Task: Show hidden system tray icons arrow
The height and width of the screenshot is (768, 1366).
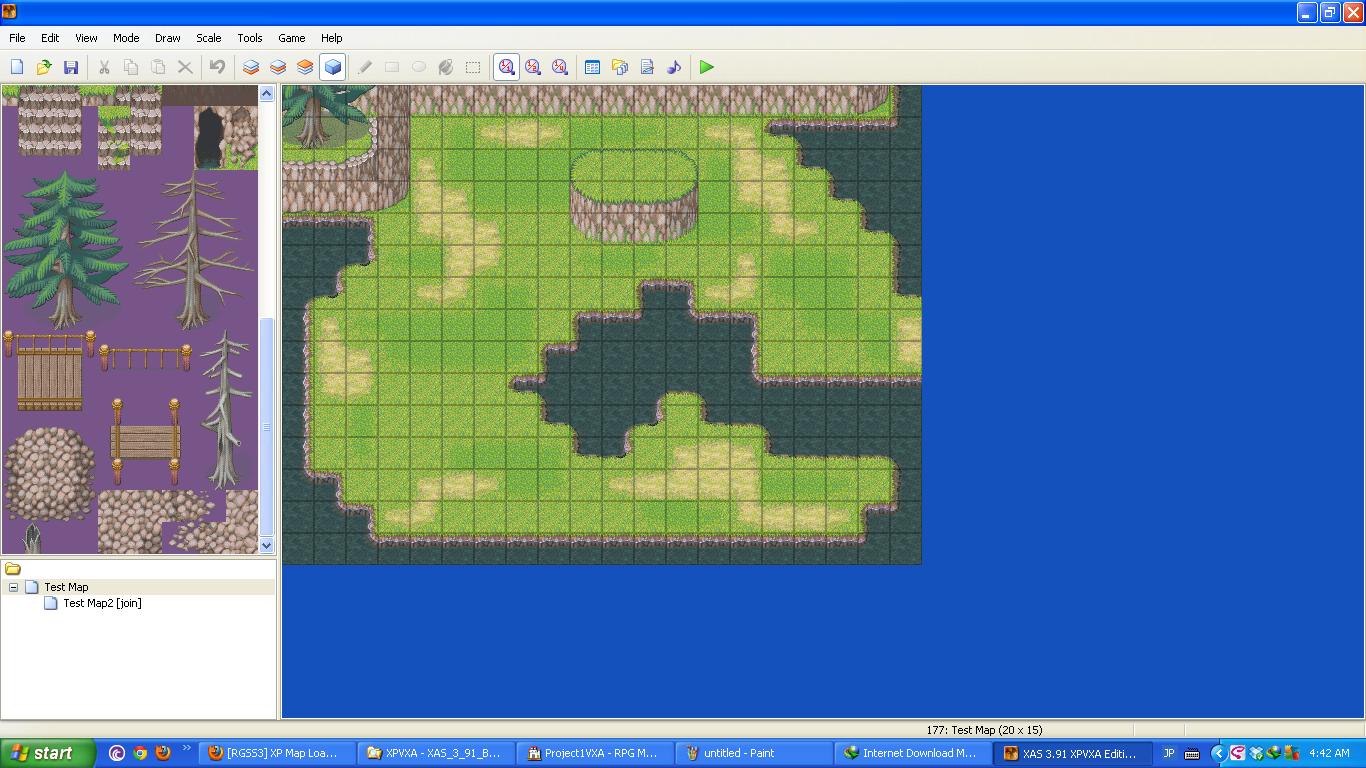Action: point(1218,753)
